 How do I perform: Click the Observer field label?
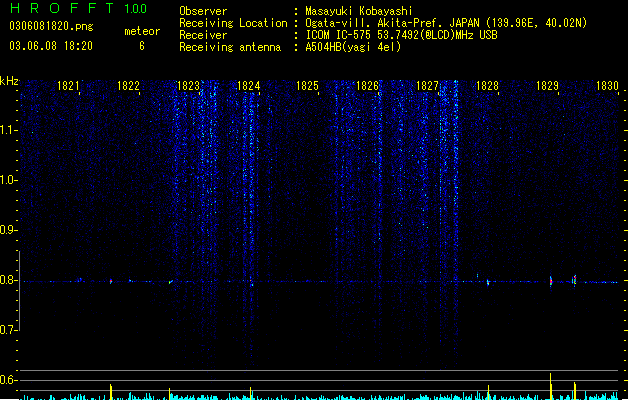click(x=203, y=11)
